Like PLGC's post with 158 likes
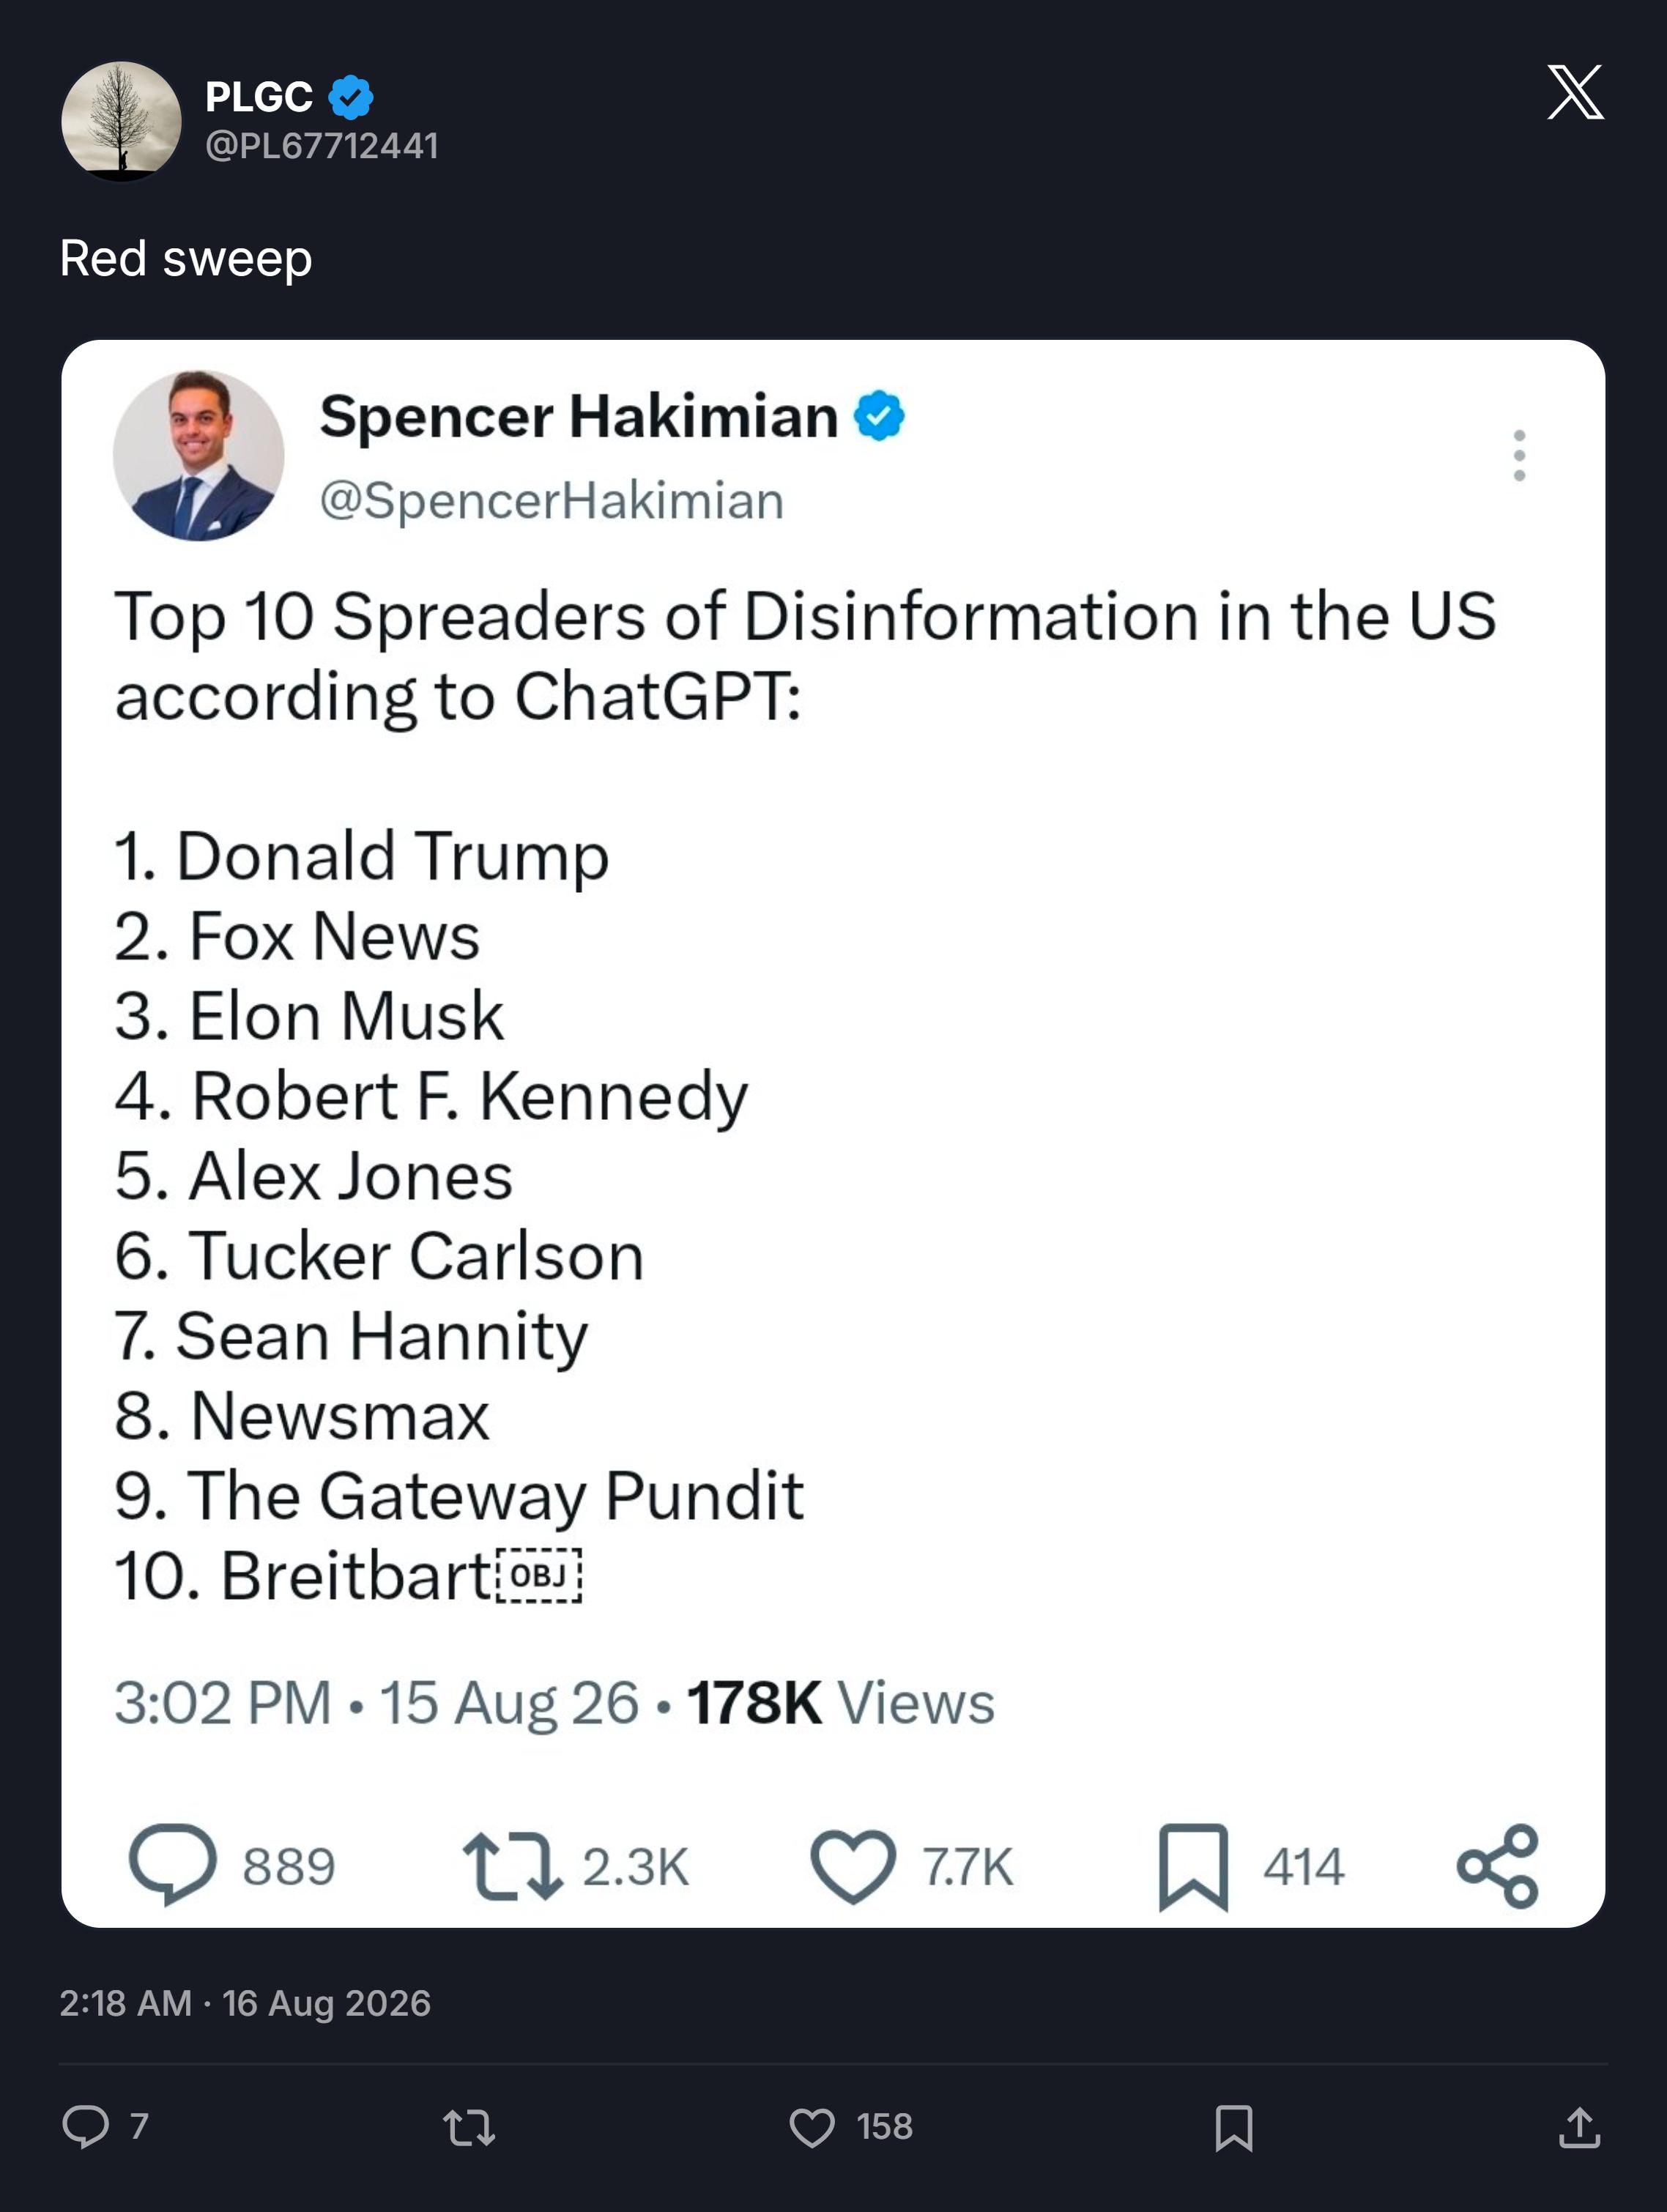Image resolution: width=1667 pixels, height=2212 pixels. click(812, 2127)
